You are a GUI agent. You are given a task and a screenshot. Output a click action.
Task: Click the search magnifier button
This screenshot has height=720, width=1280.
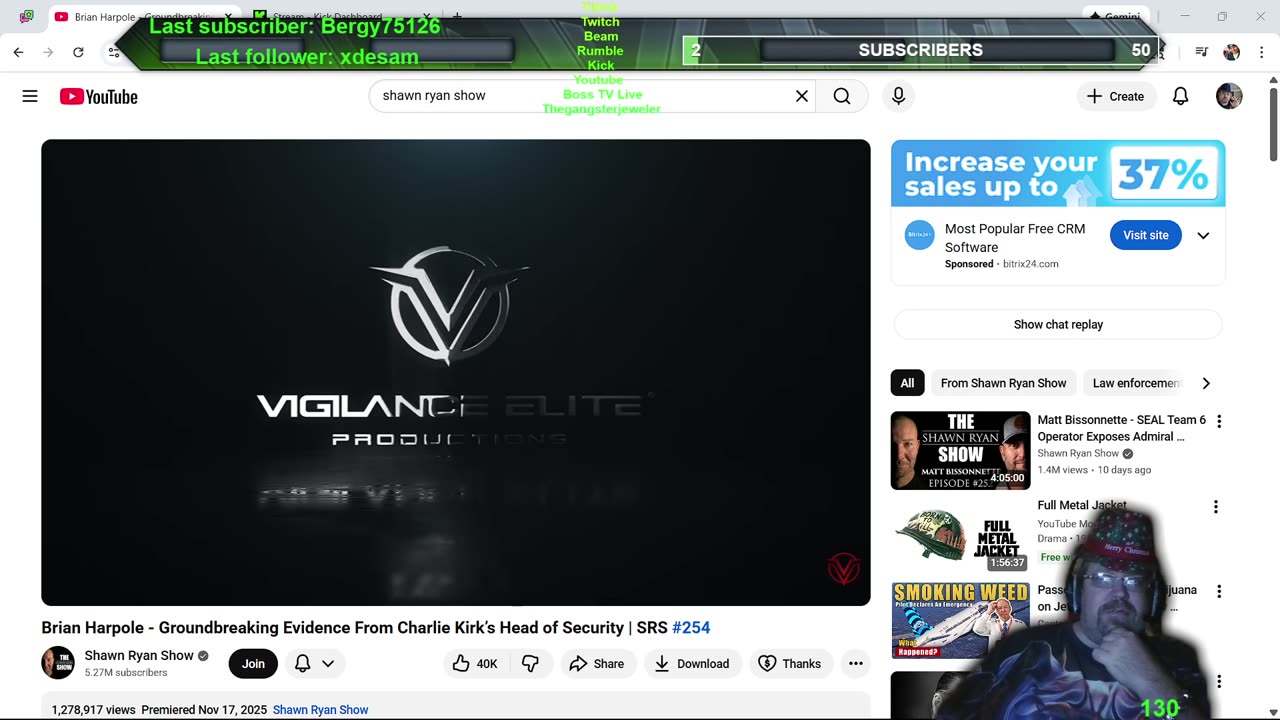pos(842,96)
